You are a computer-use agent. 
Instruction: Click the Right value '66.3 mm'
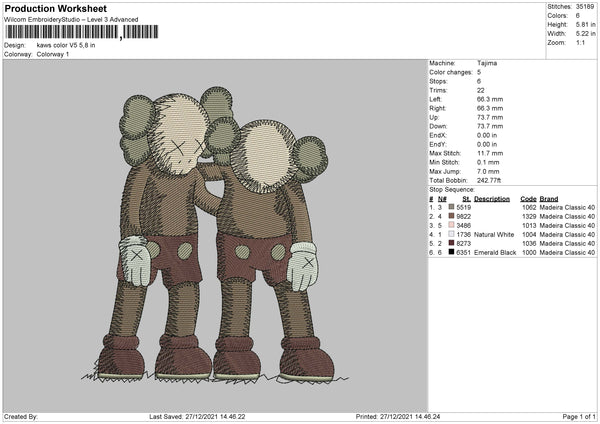click(490, 108)
